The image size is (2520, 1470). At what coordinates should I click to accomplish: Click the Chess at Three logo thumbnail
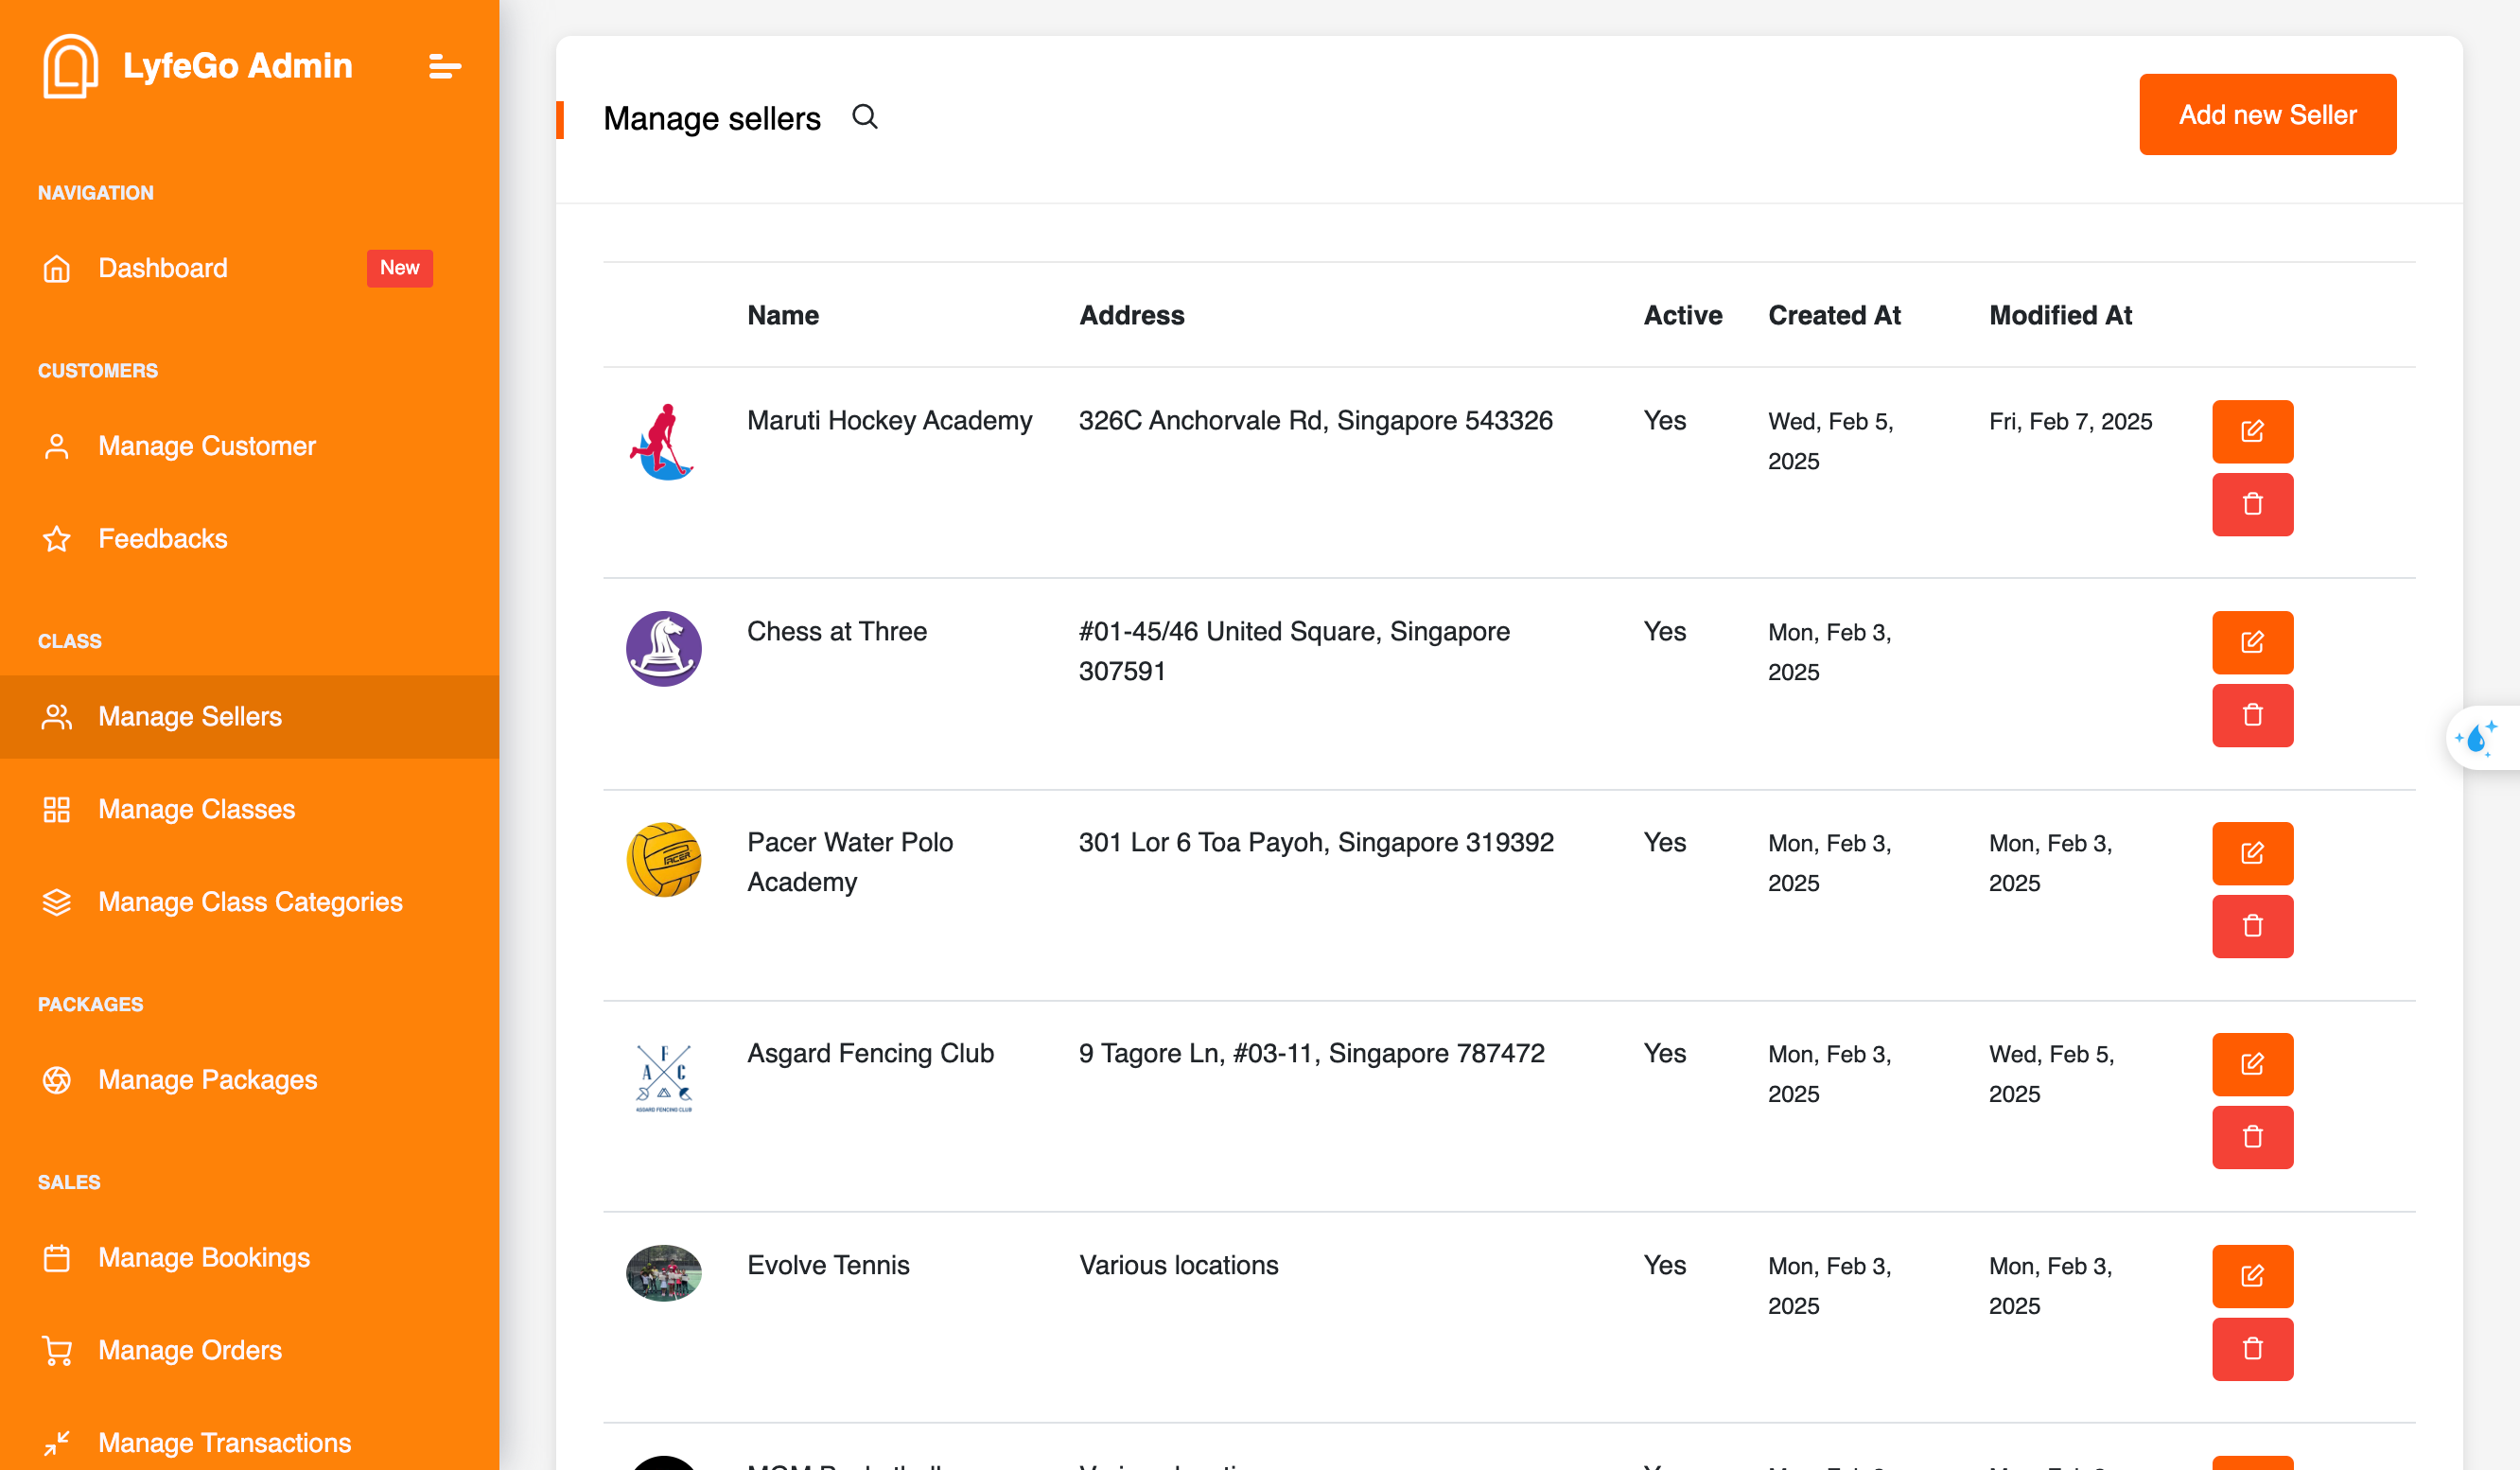click(x=663, y=649)
